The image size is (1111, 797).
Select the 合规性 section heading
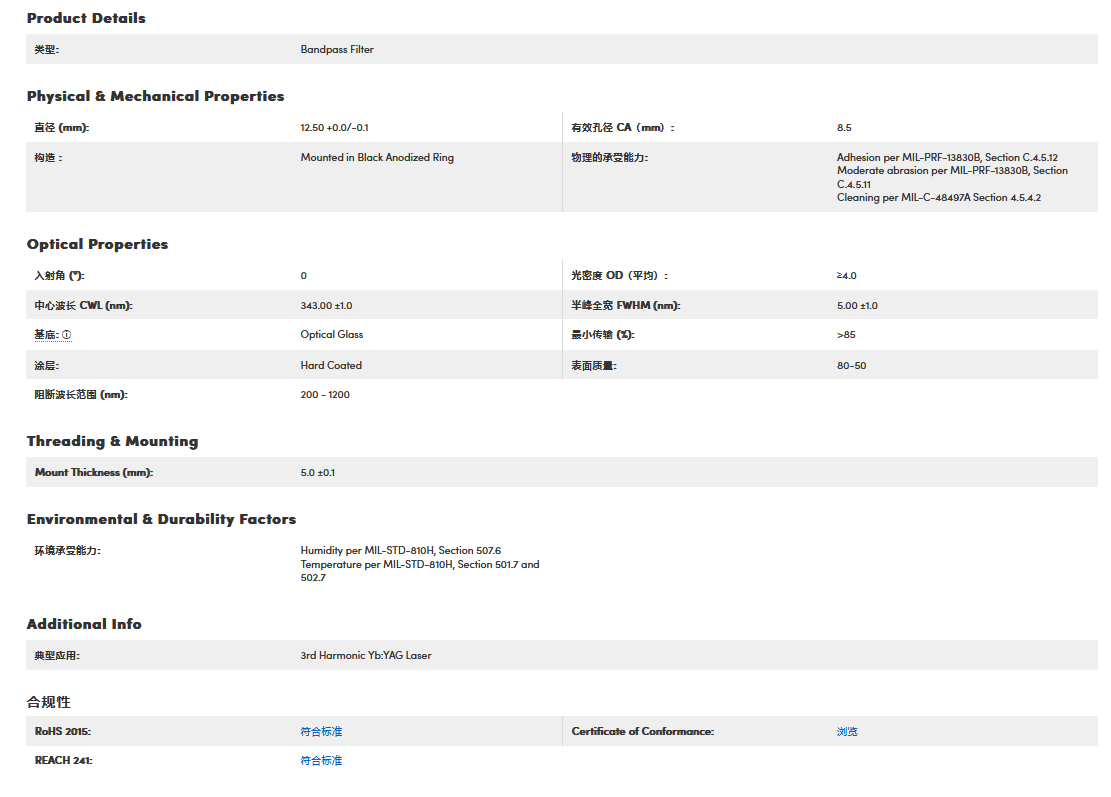[x=49, y=702]
